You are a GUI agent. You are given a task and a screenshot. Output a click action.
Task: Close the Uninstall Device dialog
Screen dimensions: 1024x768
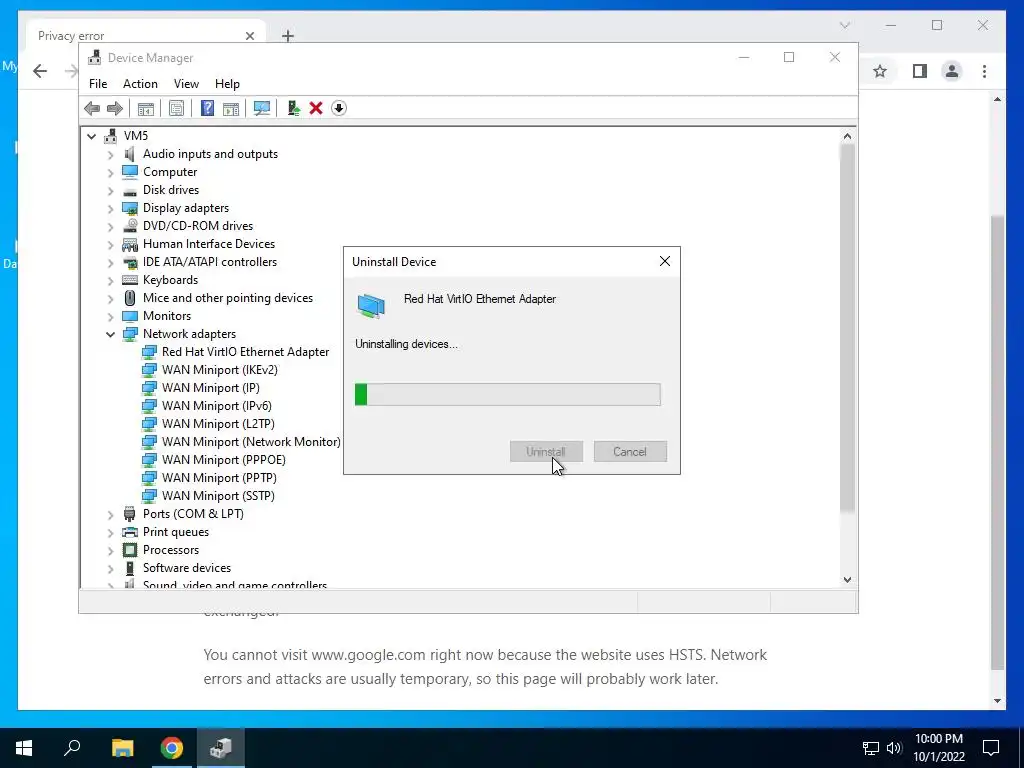click(x=665, y=261)
